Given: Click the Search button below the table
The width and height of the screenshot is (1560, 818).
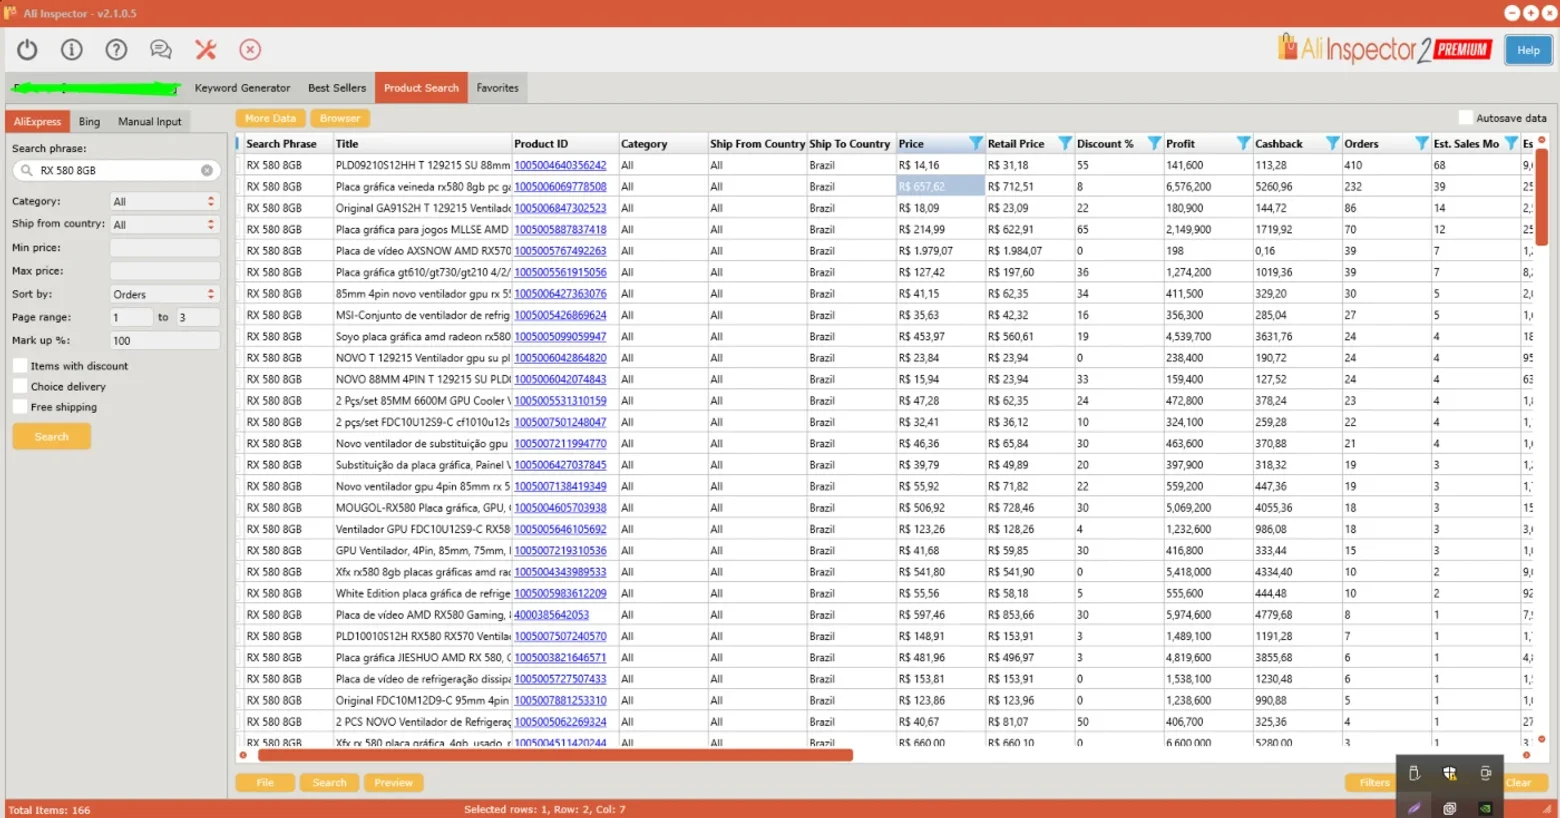Looking at the screenshot, I should click(x=329, y=783).
